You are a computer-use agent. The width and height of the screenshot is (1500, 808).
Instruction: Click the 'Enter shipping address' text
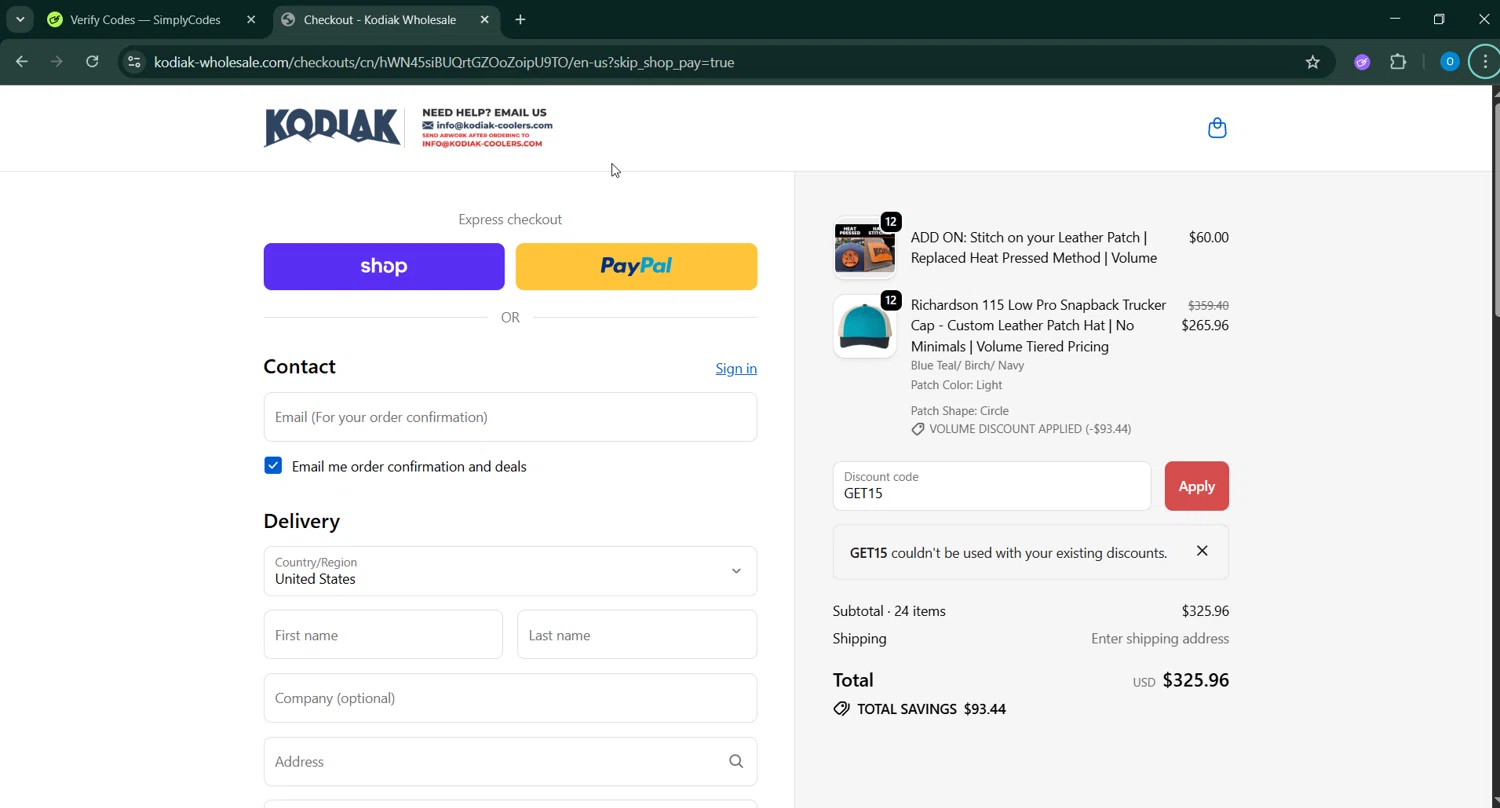[x=1160, y=639]
